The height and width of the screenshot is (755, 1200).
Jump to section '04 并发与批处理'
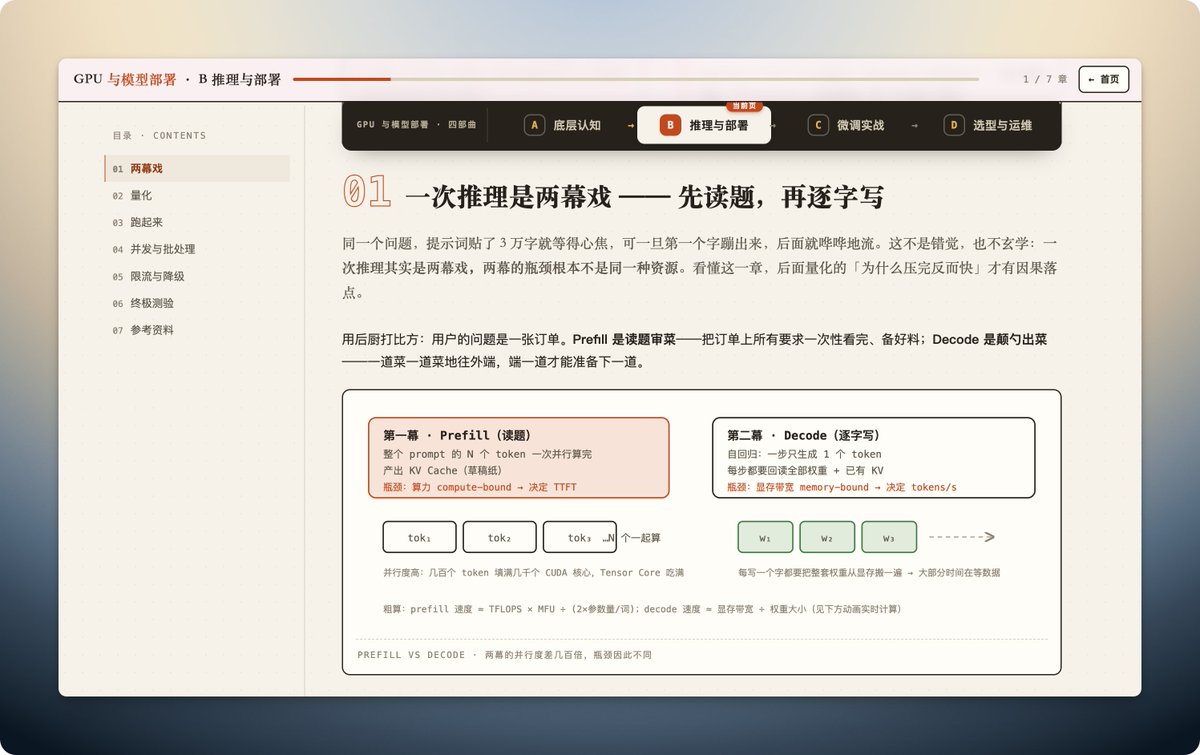coord(197,249)
